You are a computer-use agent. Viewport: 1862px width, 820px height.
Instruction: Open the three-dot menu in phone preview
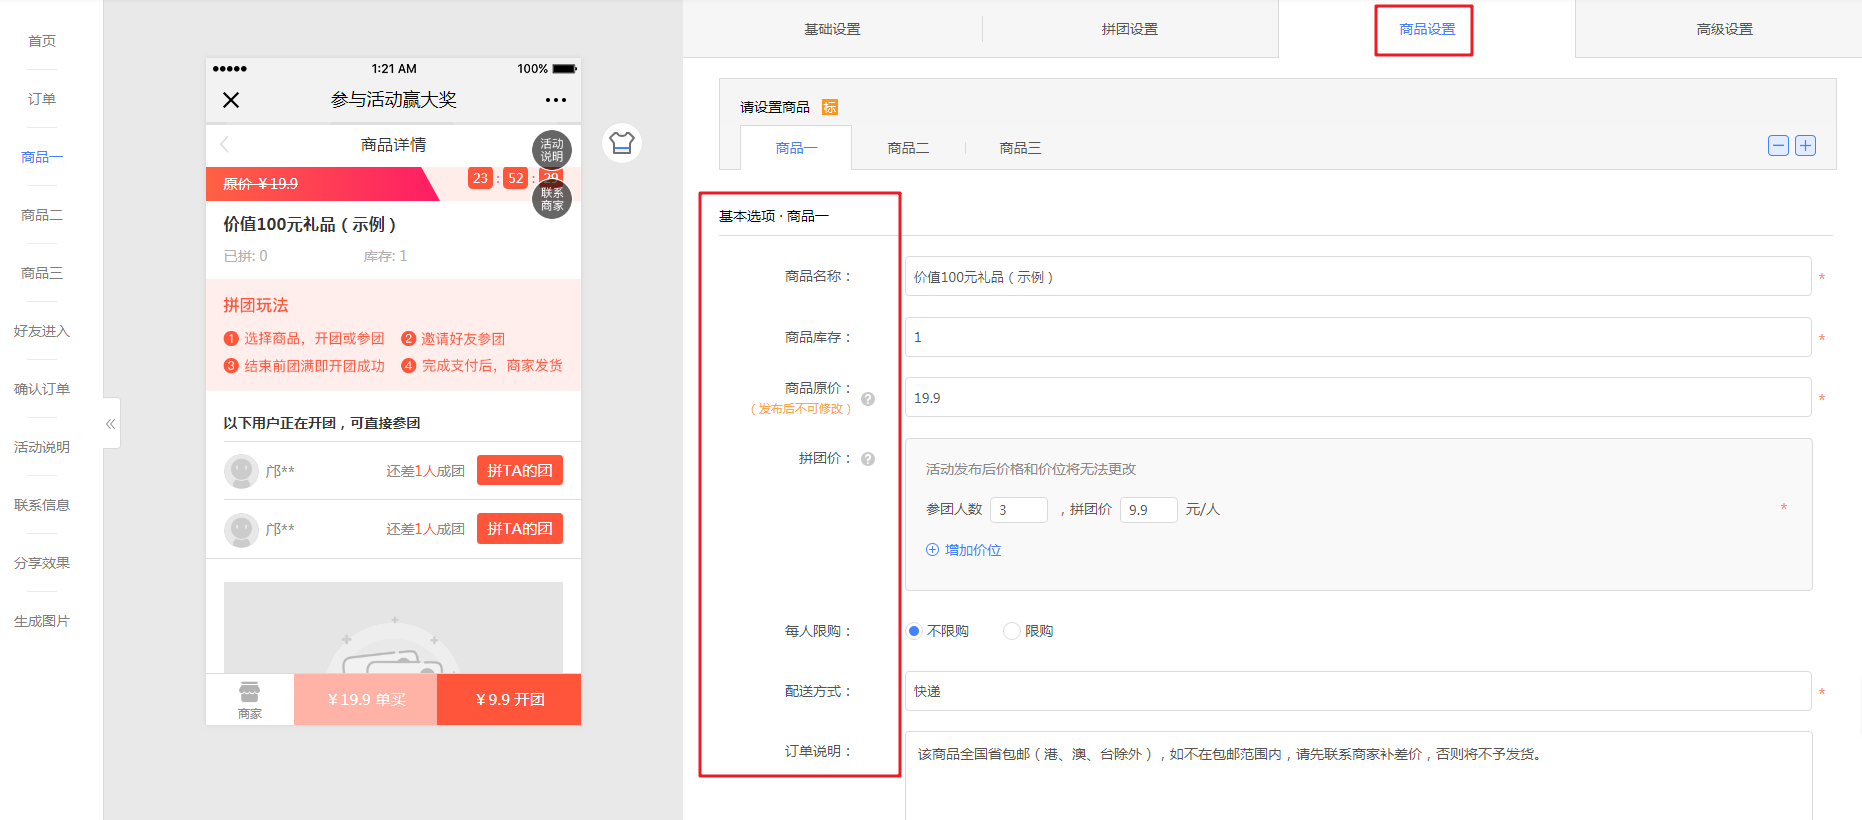[556, 100]
